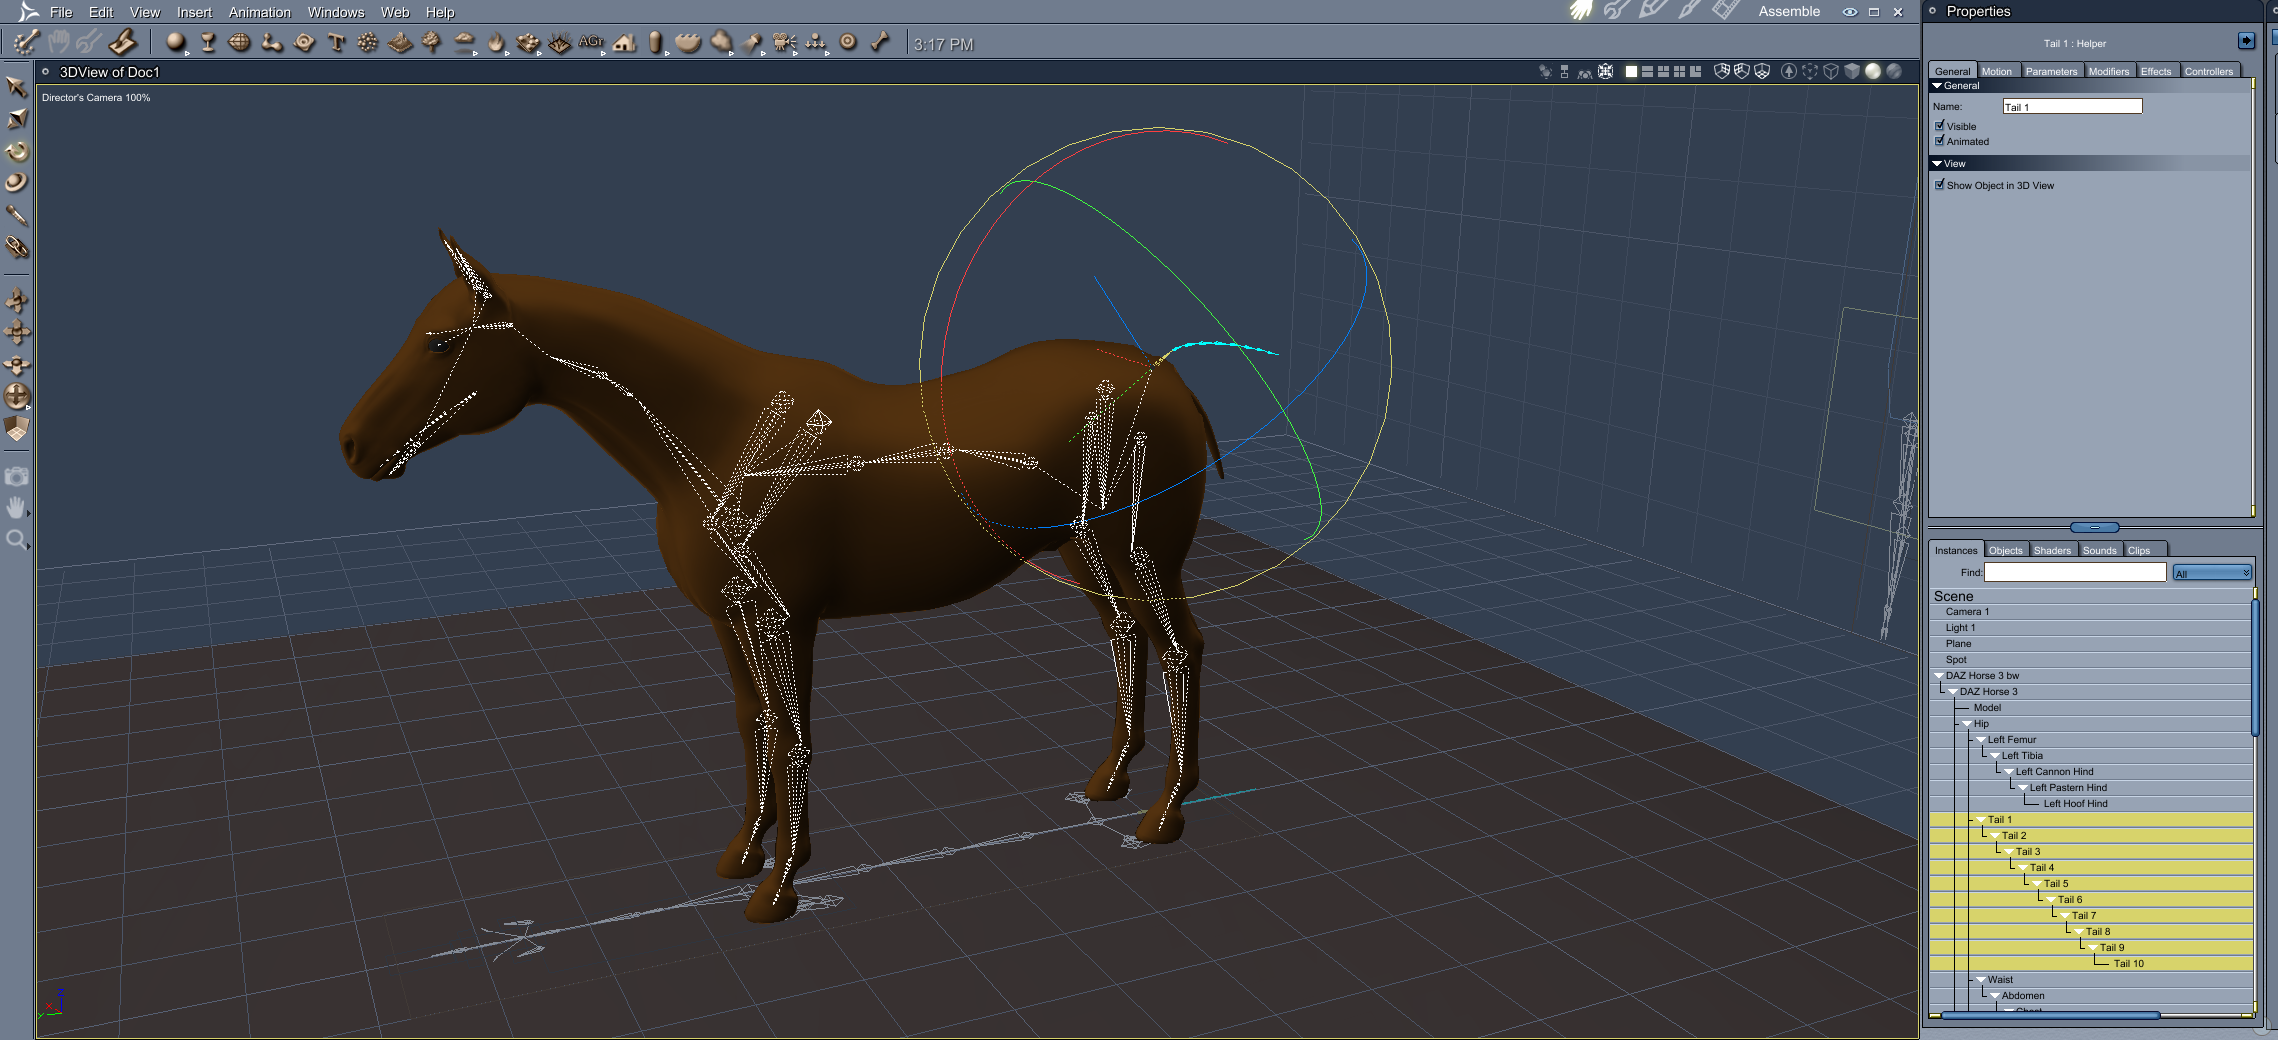This screenshot has height=1040, width=2278.
Task: Click the camera render icon in left toolbar
Action: (16, 477)
